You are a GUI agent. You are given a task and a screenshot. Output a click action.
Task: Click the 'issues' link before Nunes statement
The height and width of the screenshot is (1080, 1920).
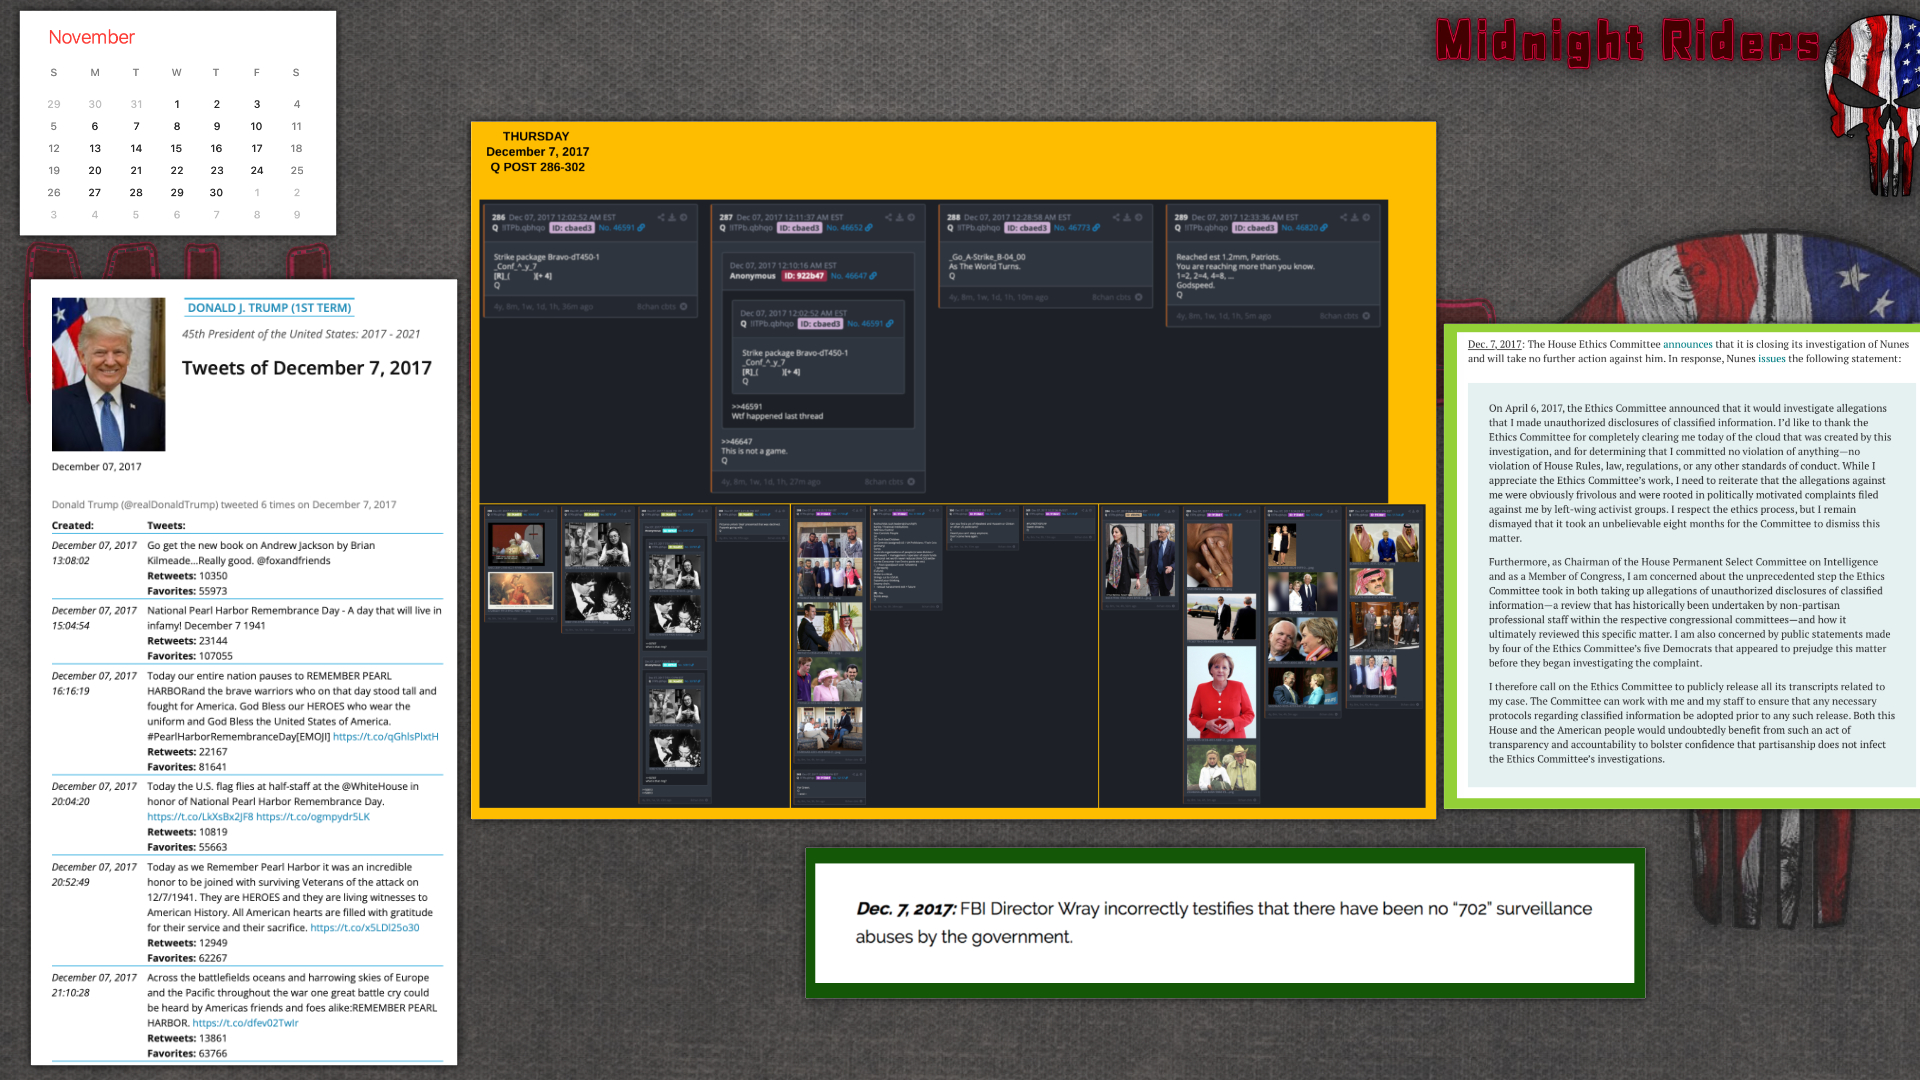1771,359
